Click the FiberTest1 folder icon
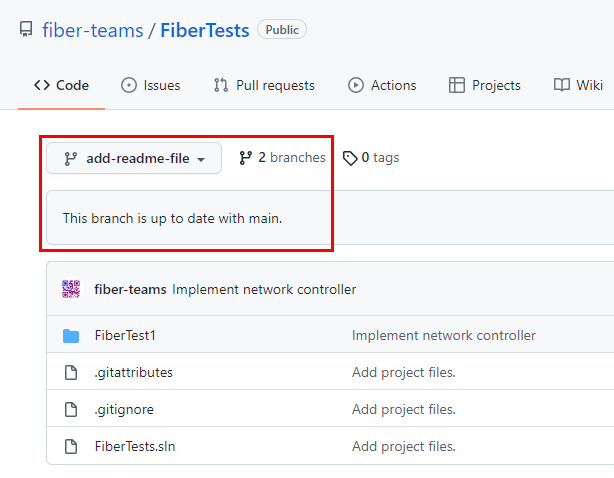Screen dimensions: 614x478 coord(71,336)
